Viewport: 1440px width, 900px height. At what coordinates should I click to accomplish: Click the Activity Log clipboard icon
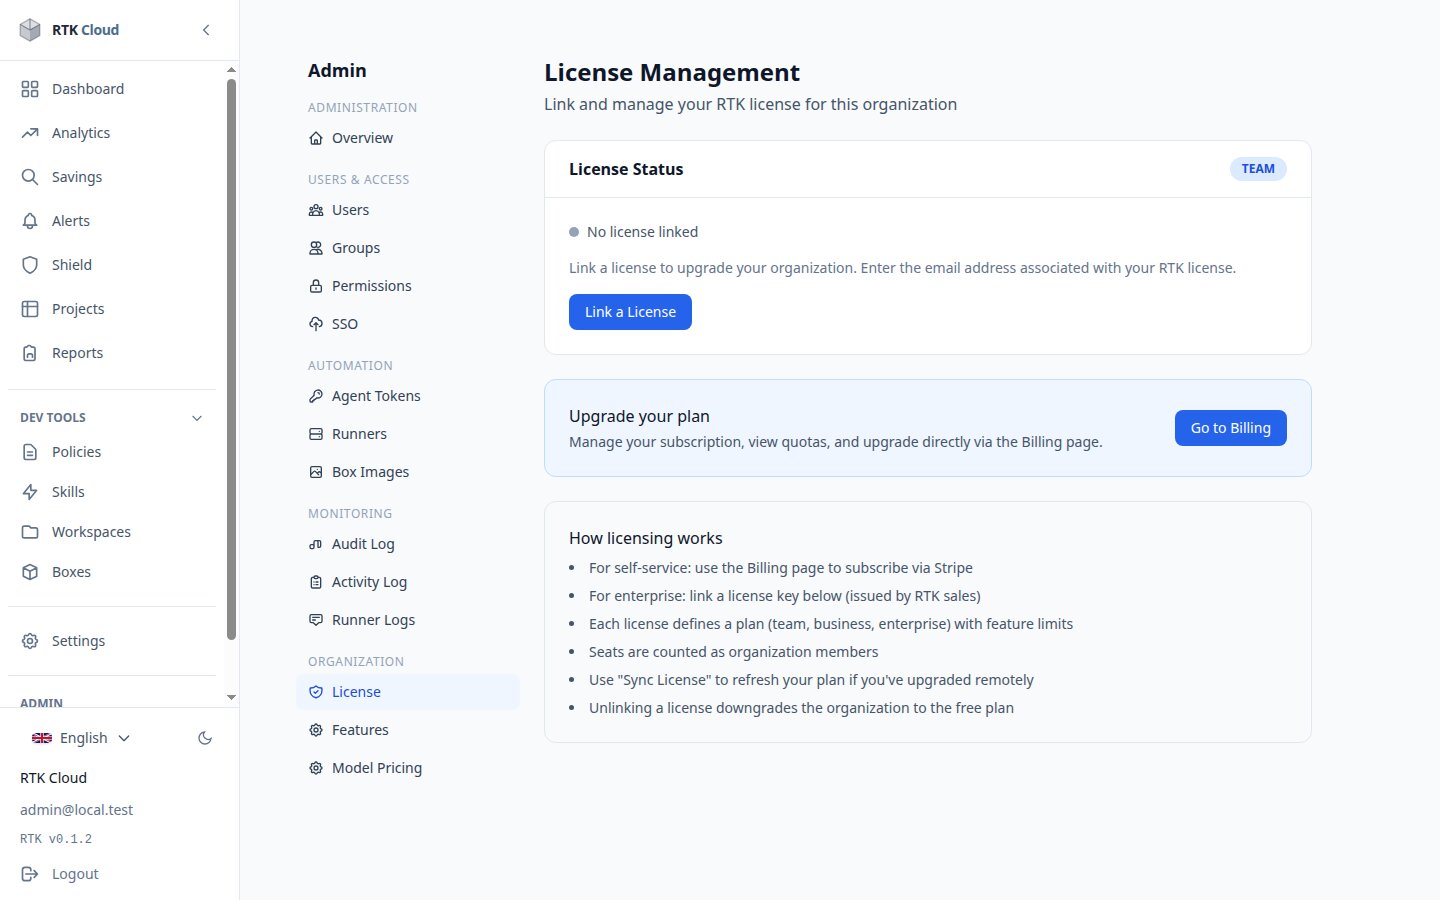coord(316,582)
